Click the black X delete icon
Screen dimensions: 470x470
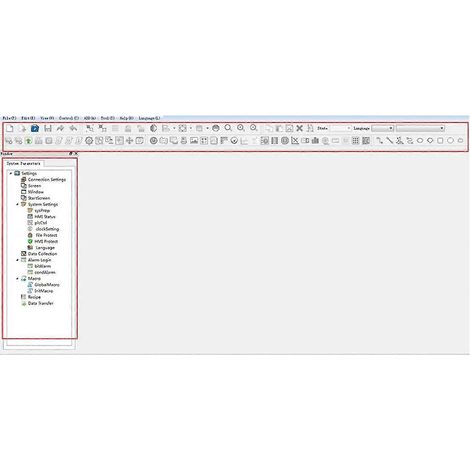click(300, 128)
